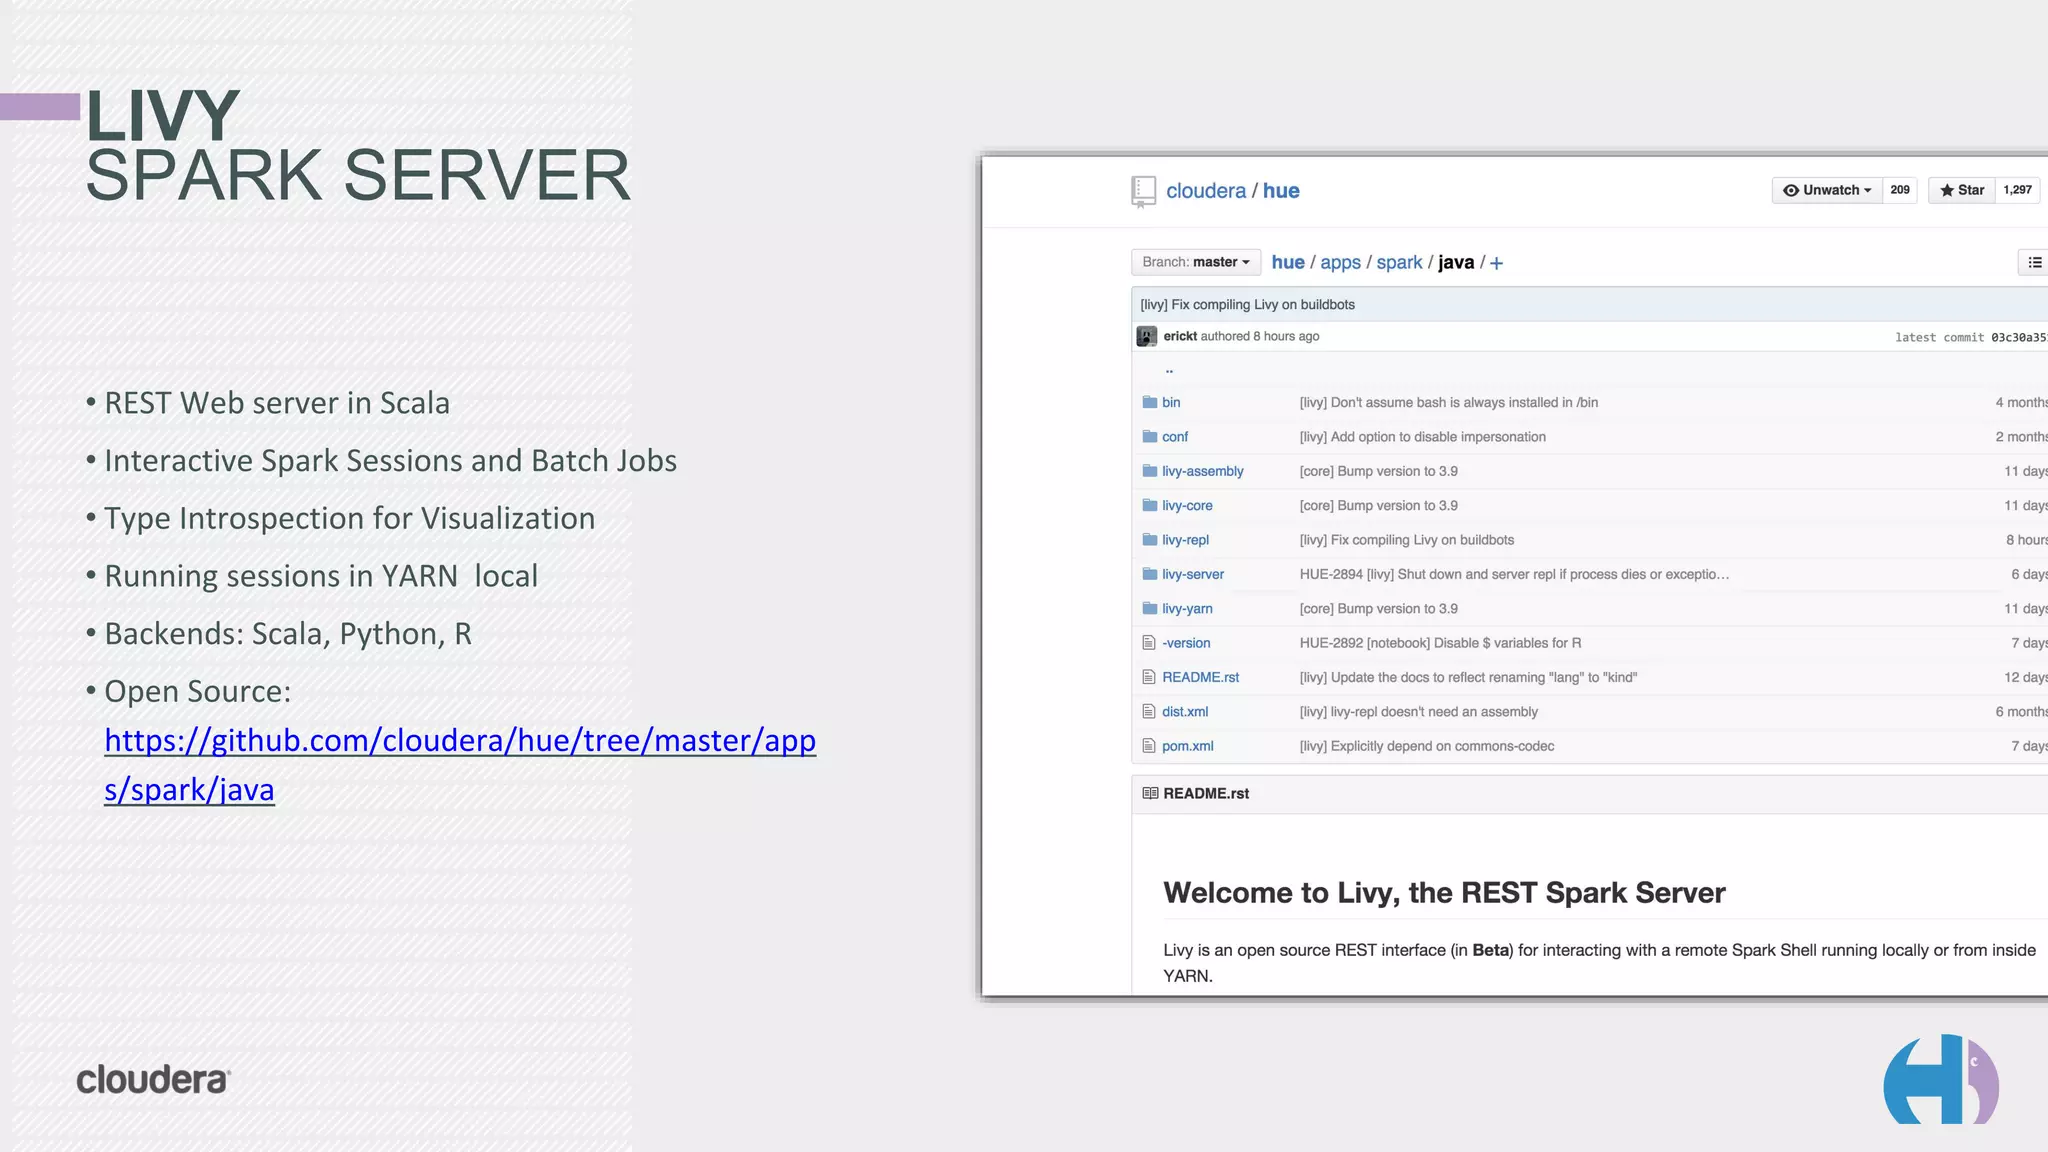Viewport: 2048px width, 1152px height.
Task: Click the livy-yarn folder icon
Action: point(1149,608)
